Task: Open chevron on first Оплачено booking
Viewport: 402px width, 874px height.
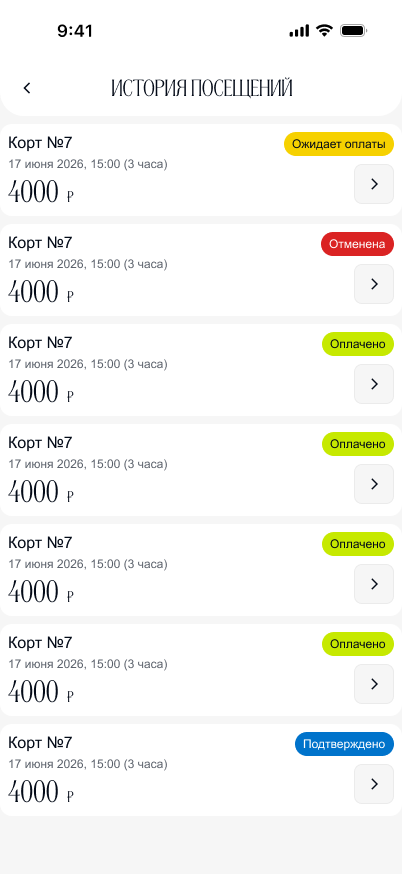Action: (x=374, y=384)
